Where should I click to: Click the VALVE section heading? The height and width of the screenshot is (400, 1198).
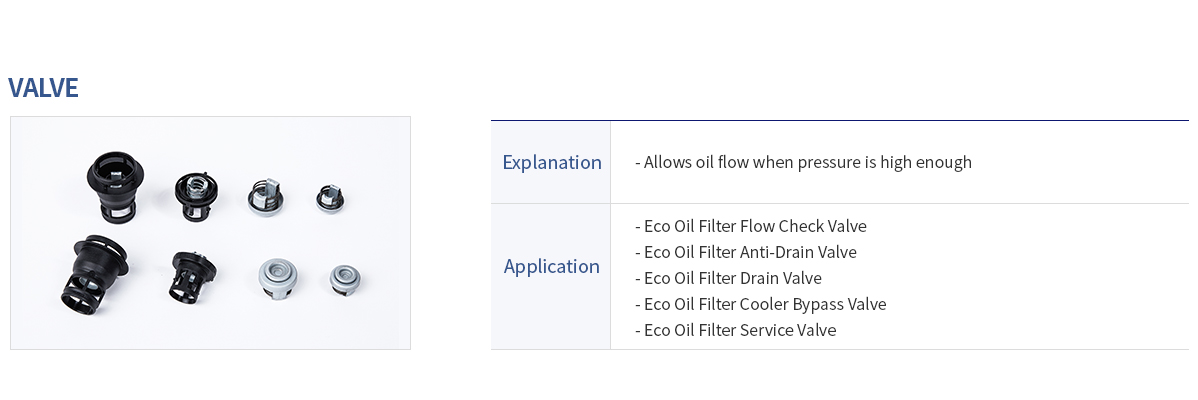[x=44, y=88]
